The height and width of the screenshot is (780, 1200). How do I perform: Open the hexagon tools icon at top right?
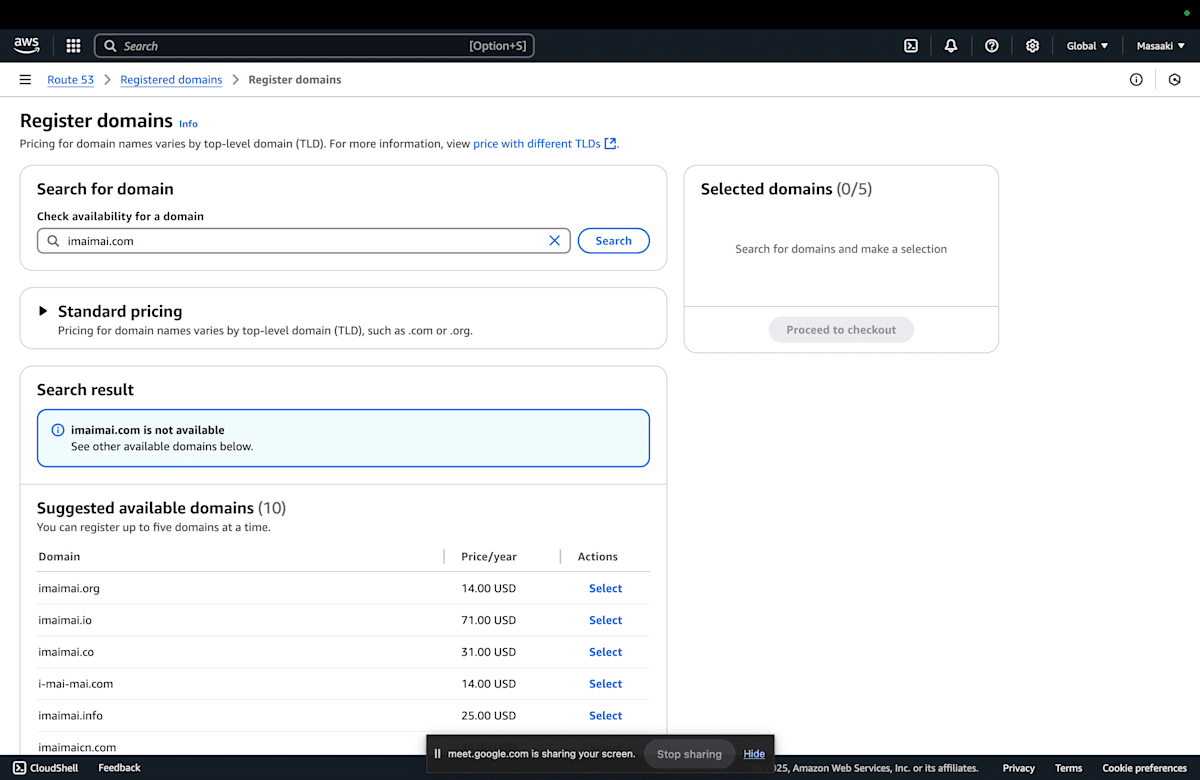click(x=1175, y=80)
